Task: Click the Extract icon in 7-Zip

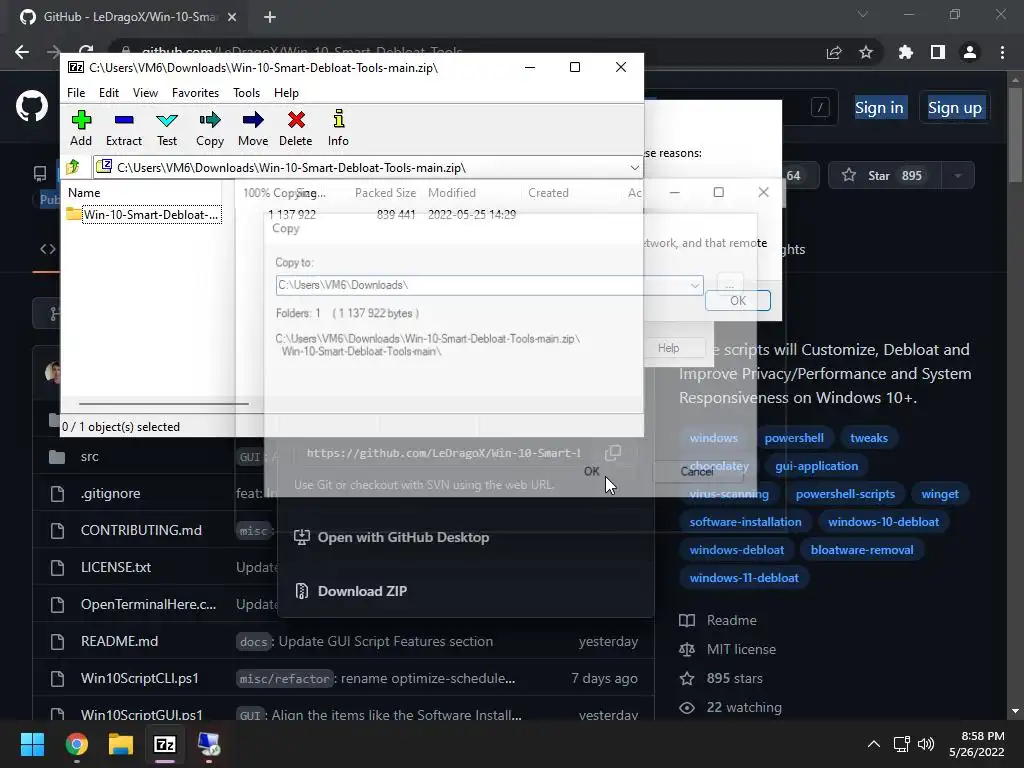Action: coord(123,128)
